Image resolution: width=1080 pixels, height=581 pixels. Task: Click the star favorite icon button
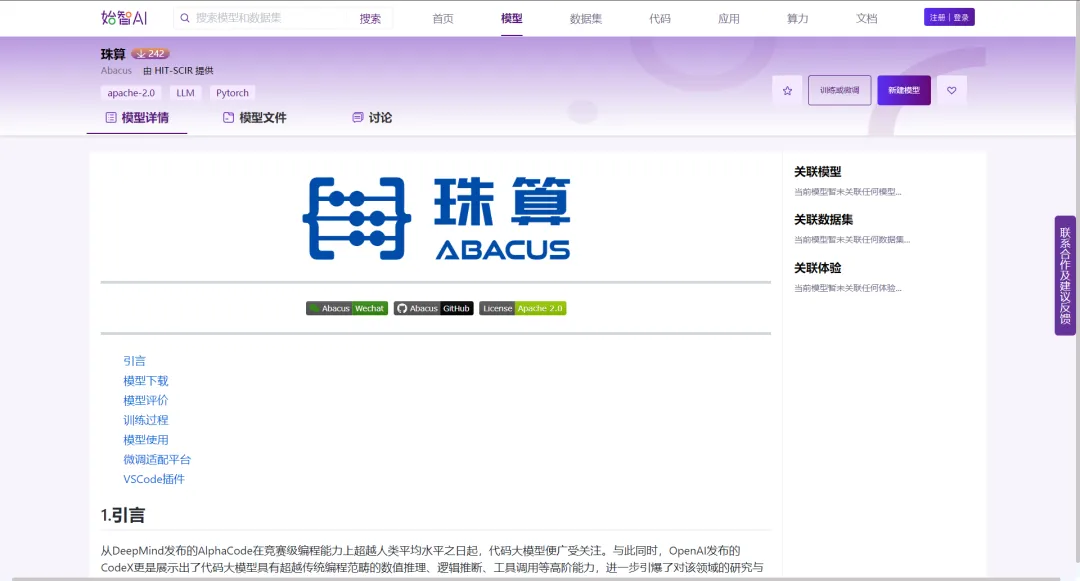point(787,90)
